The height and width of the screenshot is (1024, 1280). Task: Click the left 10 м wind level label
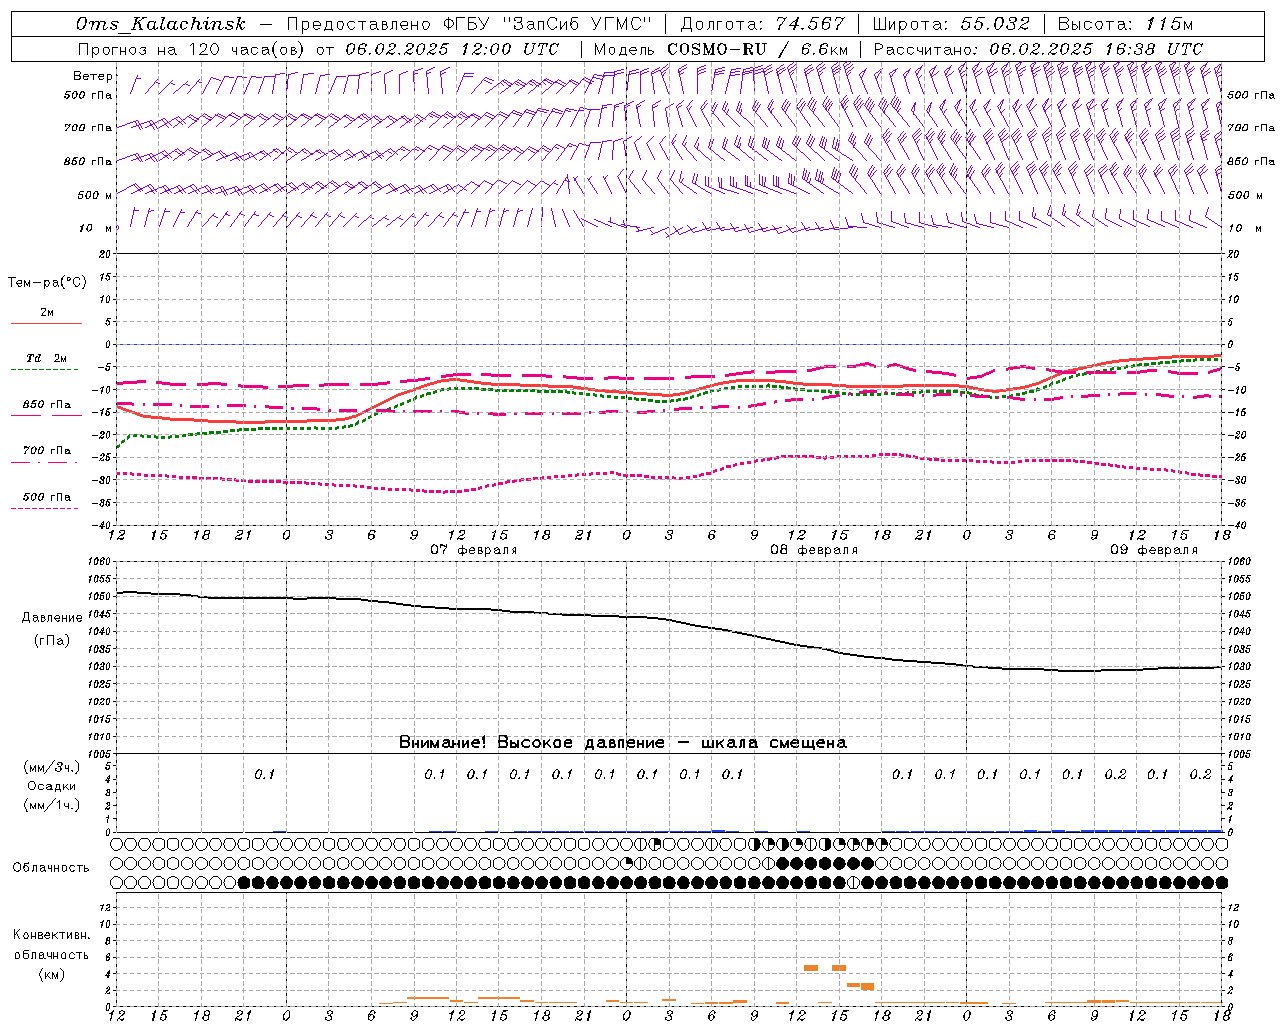pyautogui.click(x=95, y=228)
